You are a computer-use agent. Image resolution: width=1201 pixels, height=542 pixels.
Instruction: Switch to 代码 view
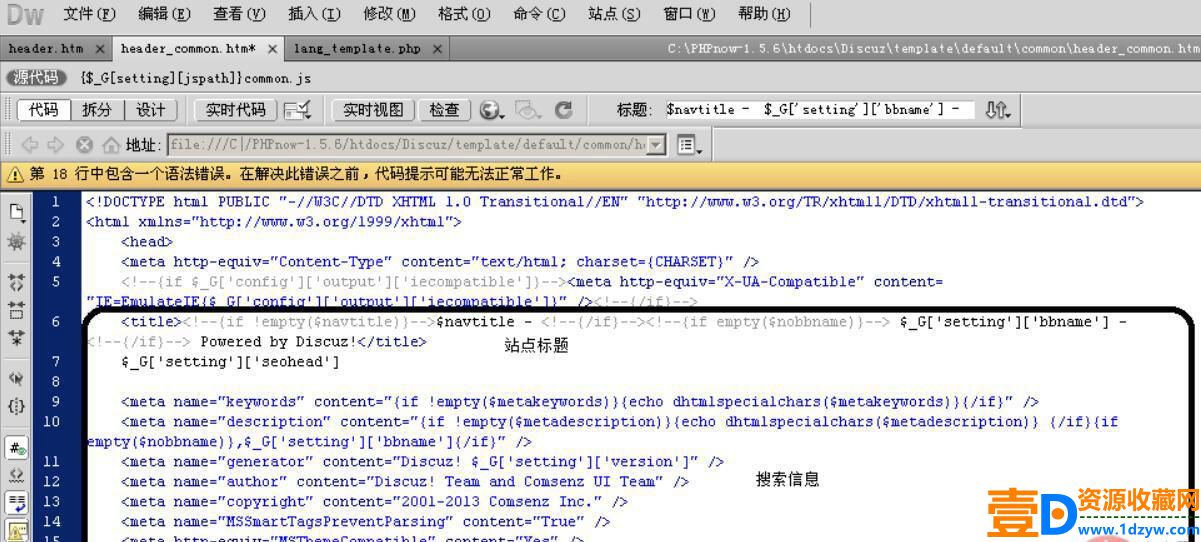[x=44, y=110]
